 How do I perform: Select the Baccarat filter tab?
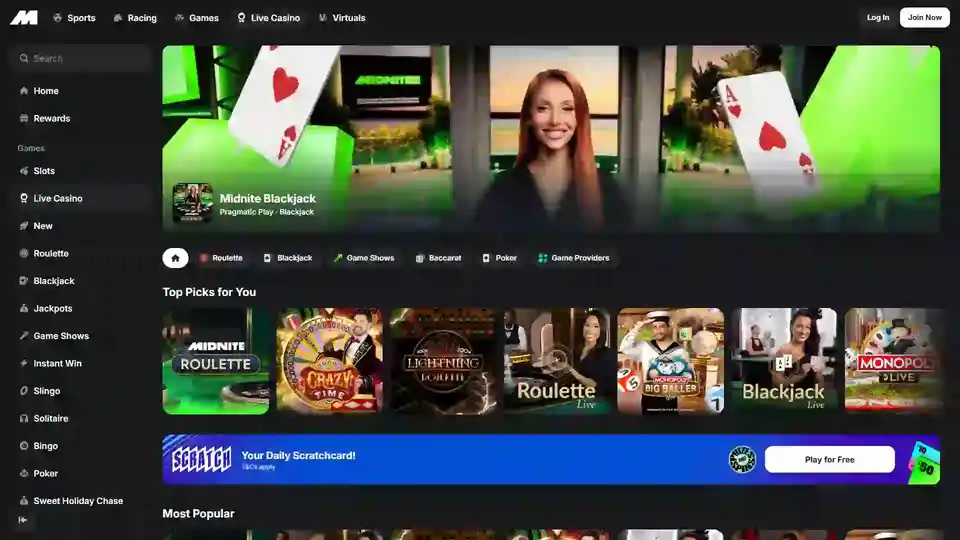438,258
